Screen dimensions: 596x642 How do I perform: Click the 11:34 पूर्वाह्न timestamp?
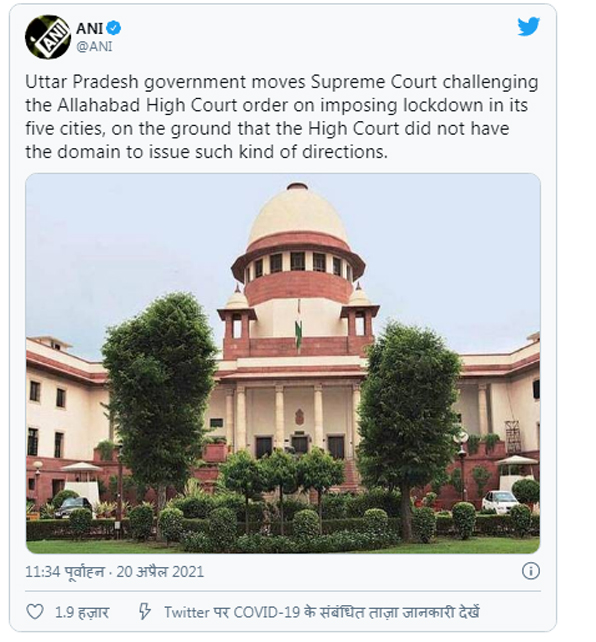(65, 572)
